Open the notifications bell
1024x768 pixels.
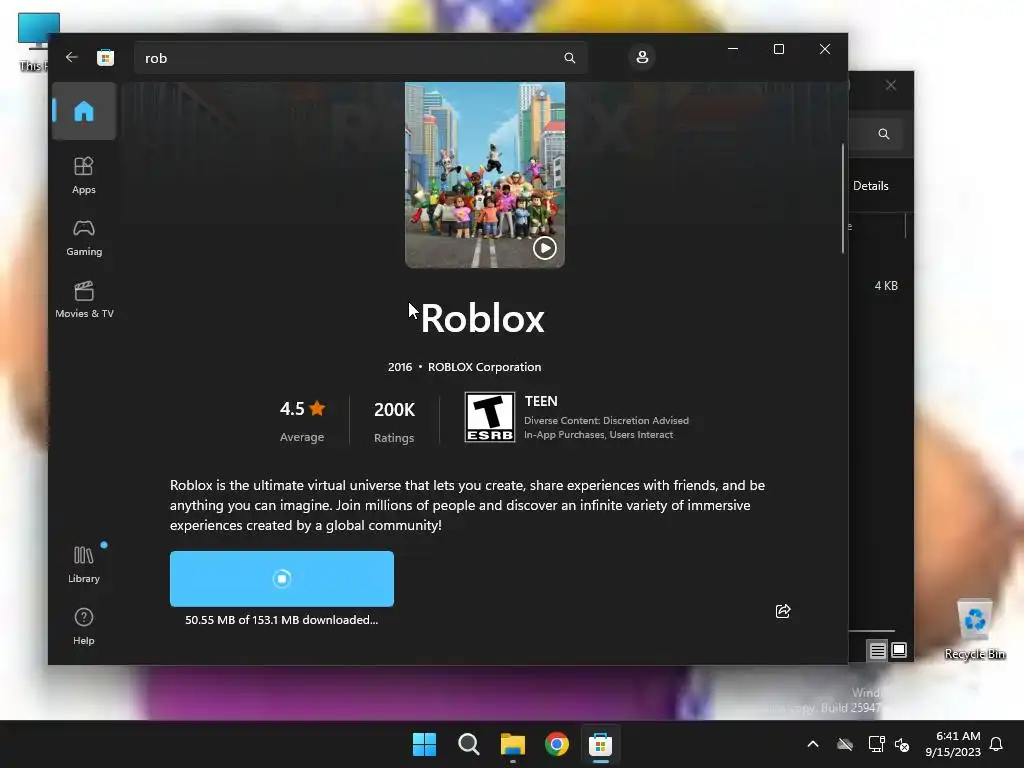click(997, 744)
